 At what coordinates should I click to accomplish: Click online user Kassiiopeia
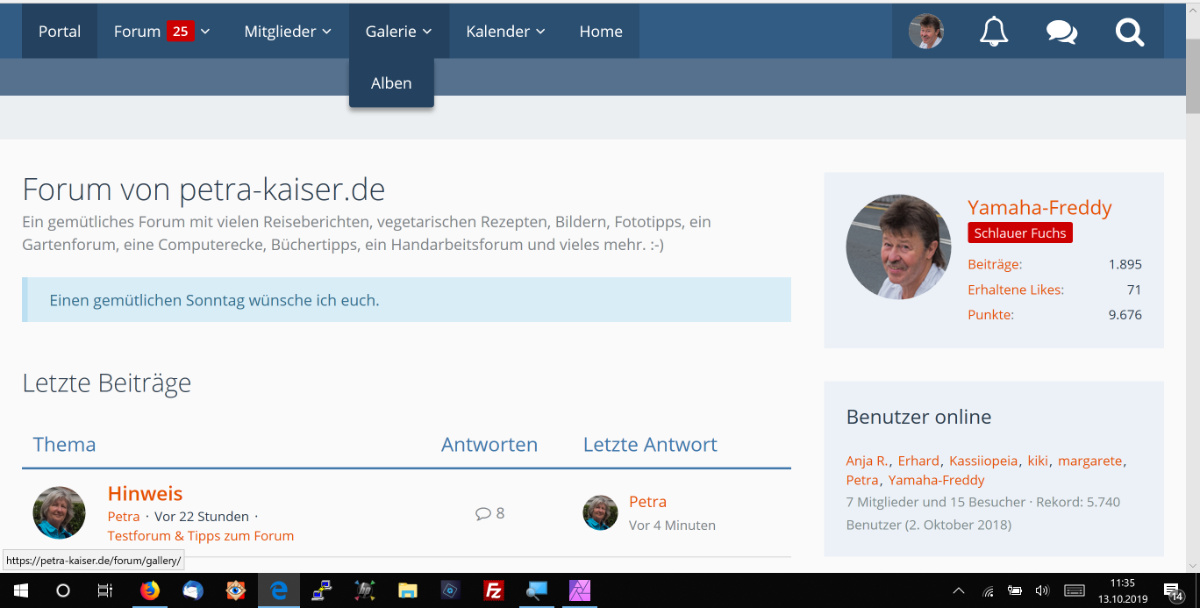coord(984,461)
